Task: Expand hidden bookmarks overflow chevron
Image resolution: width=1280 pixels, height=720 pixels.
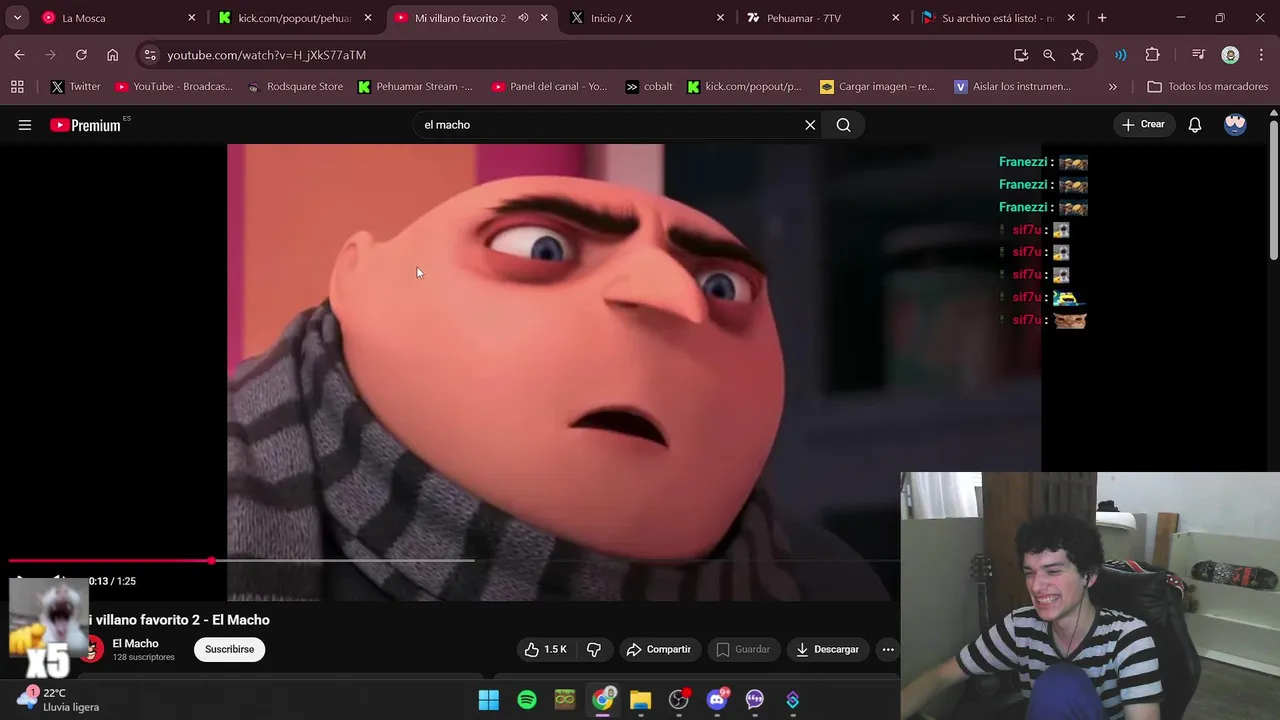Action: (1112, 87)
